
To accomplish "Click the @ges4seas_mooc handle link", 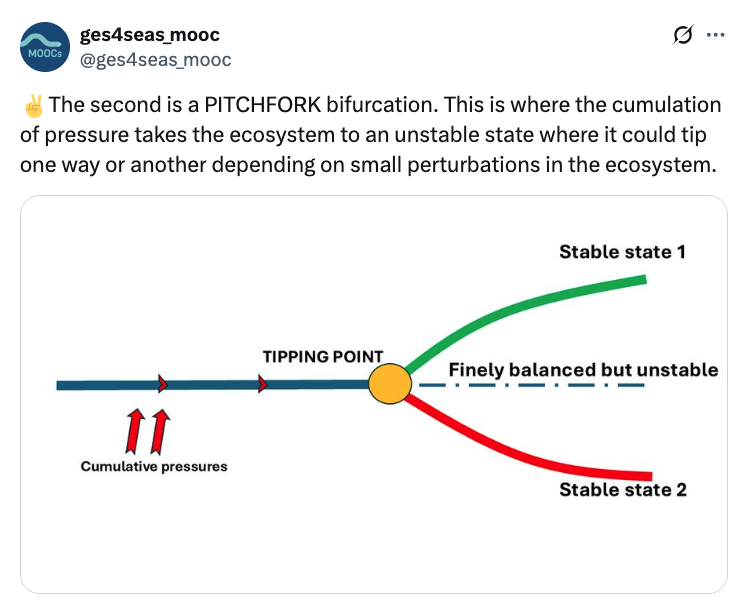I will click(x=155, y=60).
